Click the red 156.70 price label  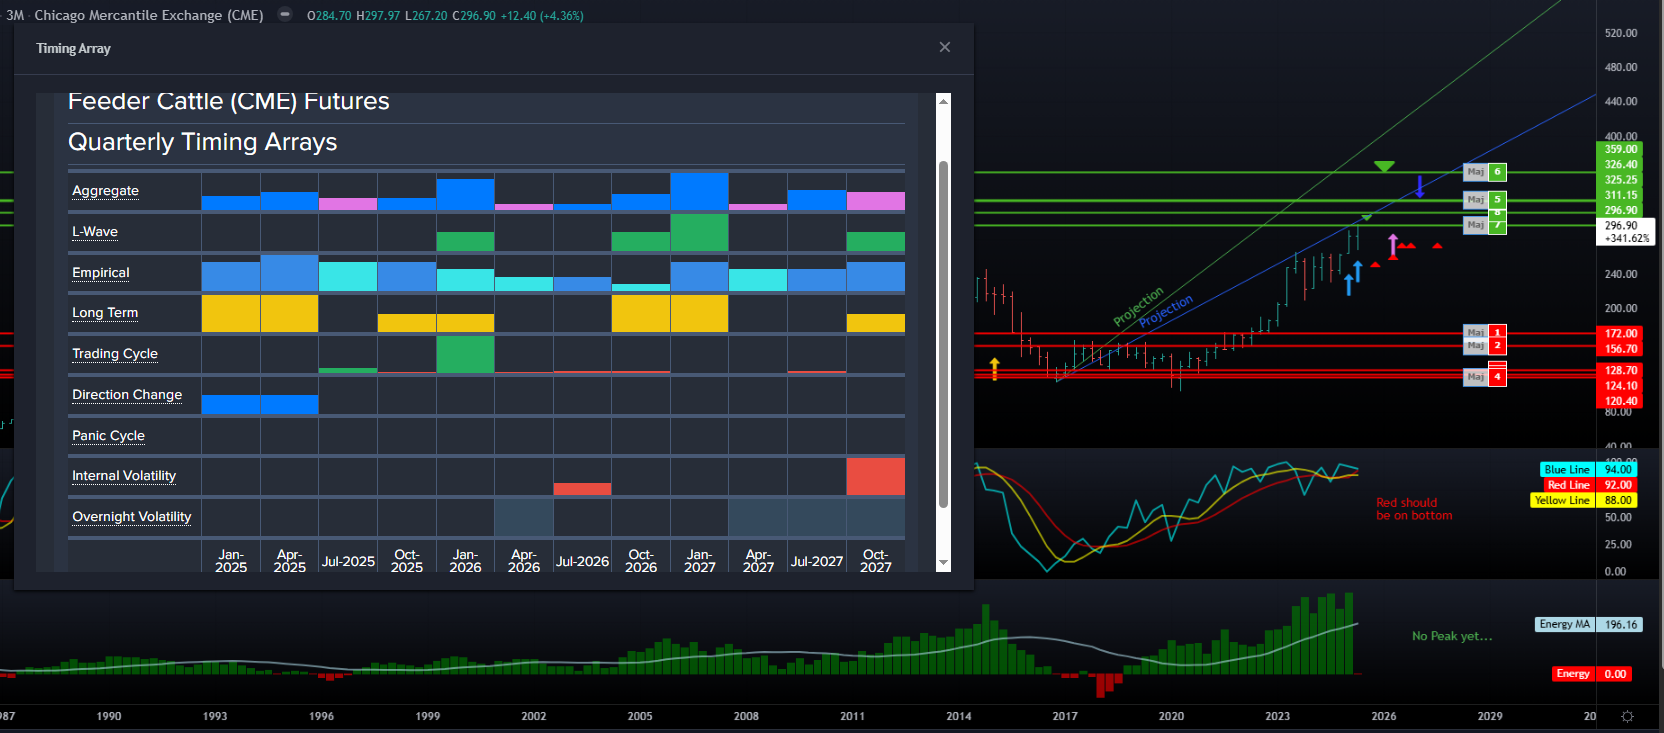[1621, 349]
